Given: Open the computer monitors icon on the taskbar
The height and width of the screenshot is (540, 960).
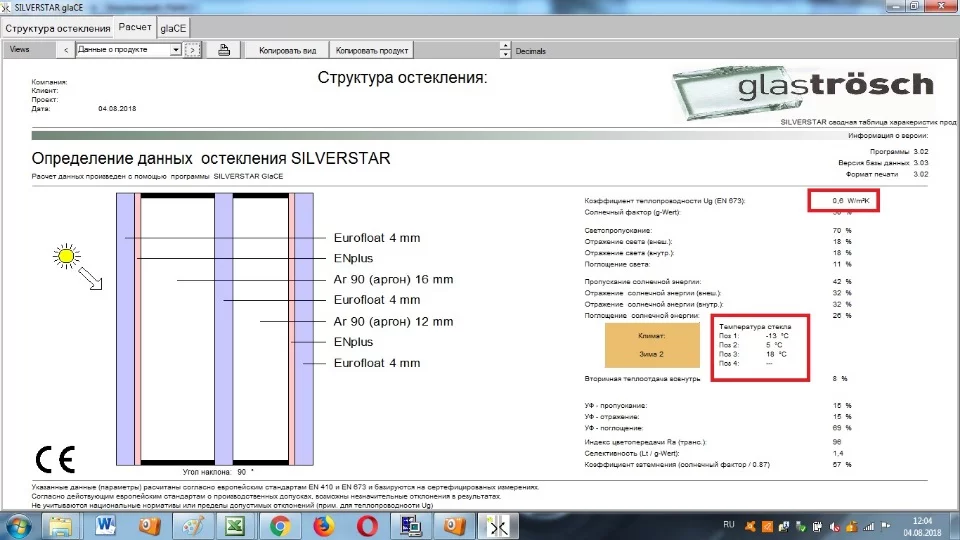Looking at the screenshot, I should point(411,526).
